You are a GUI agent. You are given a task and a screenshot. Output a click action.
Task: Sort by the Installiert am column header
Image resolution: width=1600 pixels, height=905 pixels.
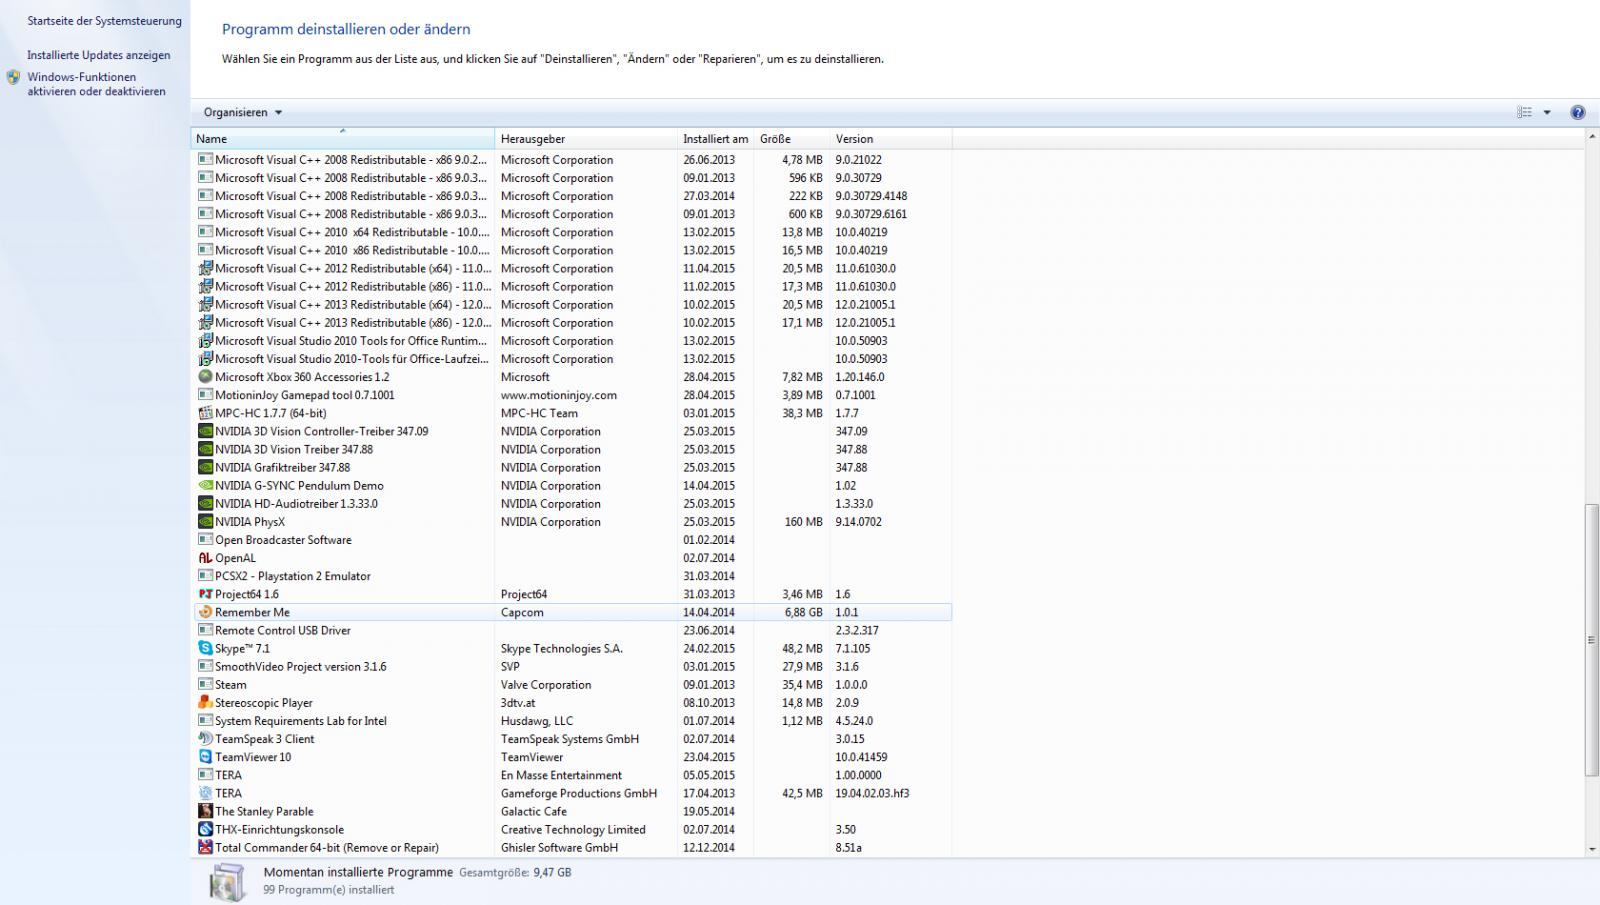tap(715, 139)
